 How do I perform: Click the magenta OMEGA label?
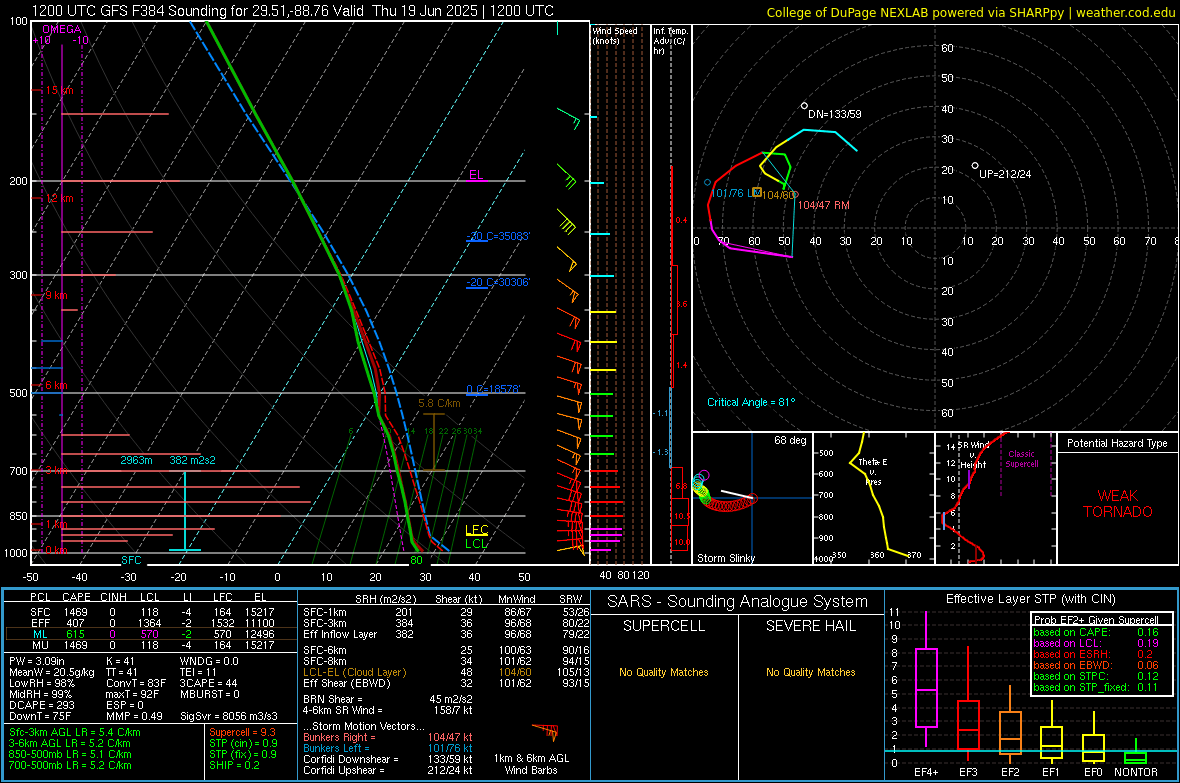pos(62,29)
